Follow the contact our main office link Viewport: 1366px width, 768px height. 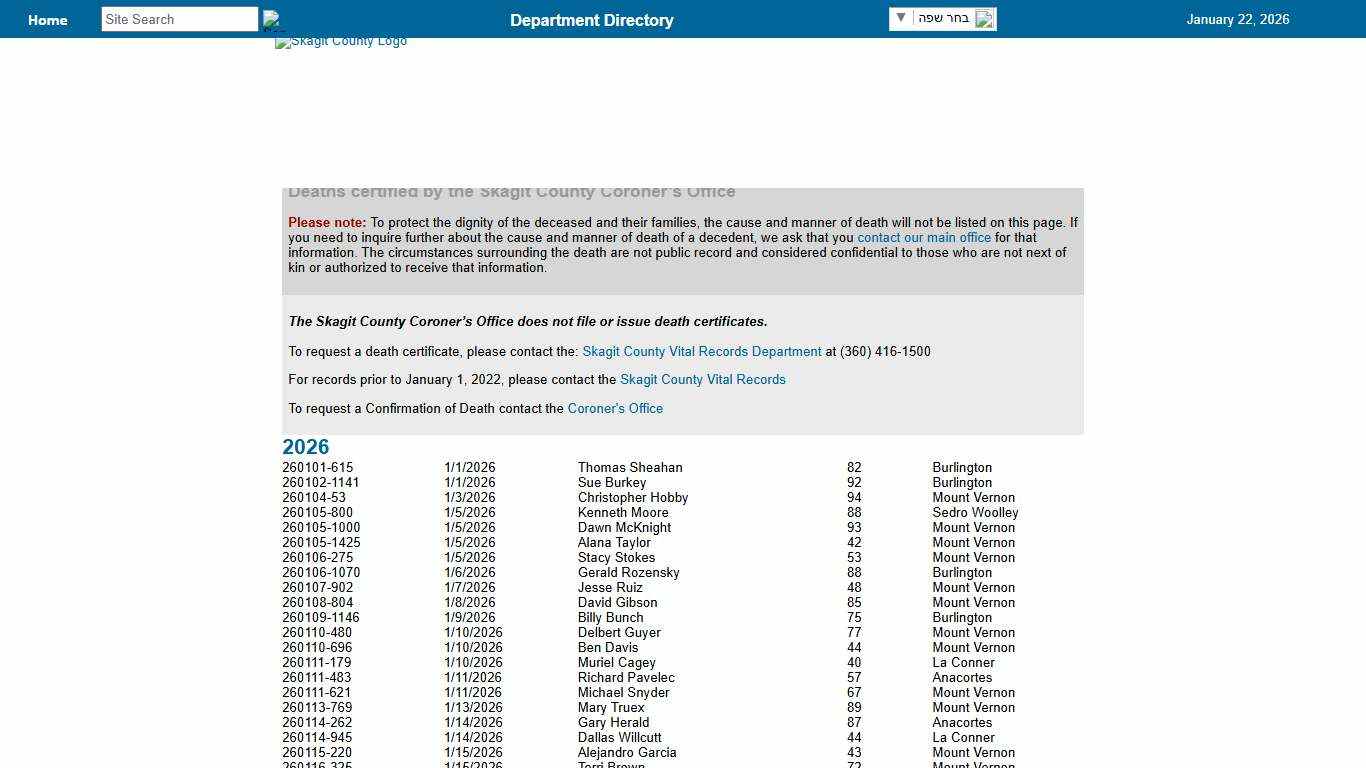[923, 237]
